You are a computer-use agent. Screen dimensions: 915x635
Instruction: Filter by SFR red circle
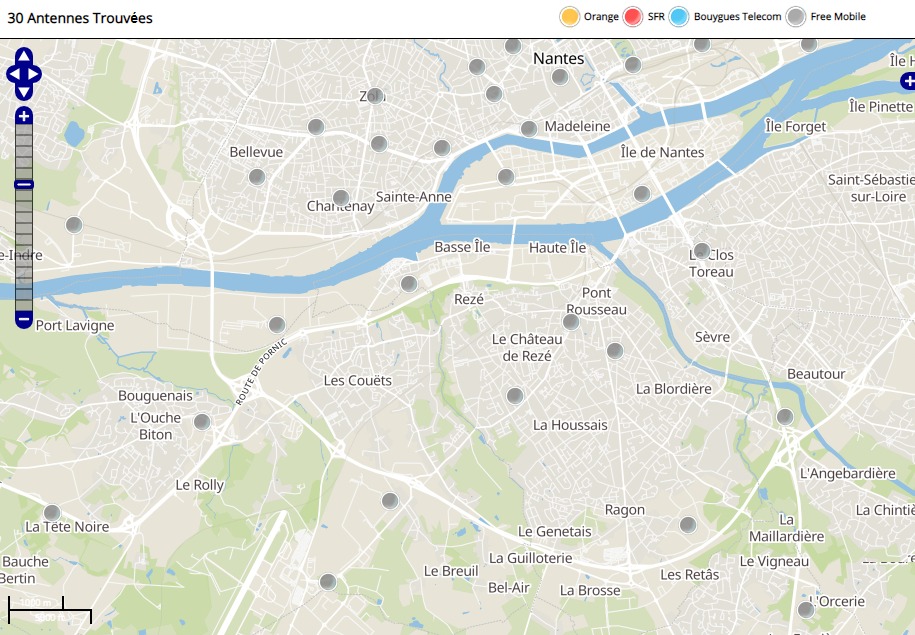pyautogui.click(x=633, y=16)
